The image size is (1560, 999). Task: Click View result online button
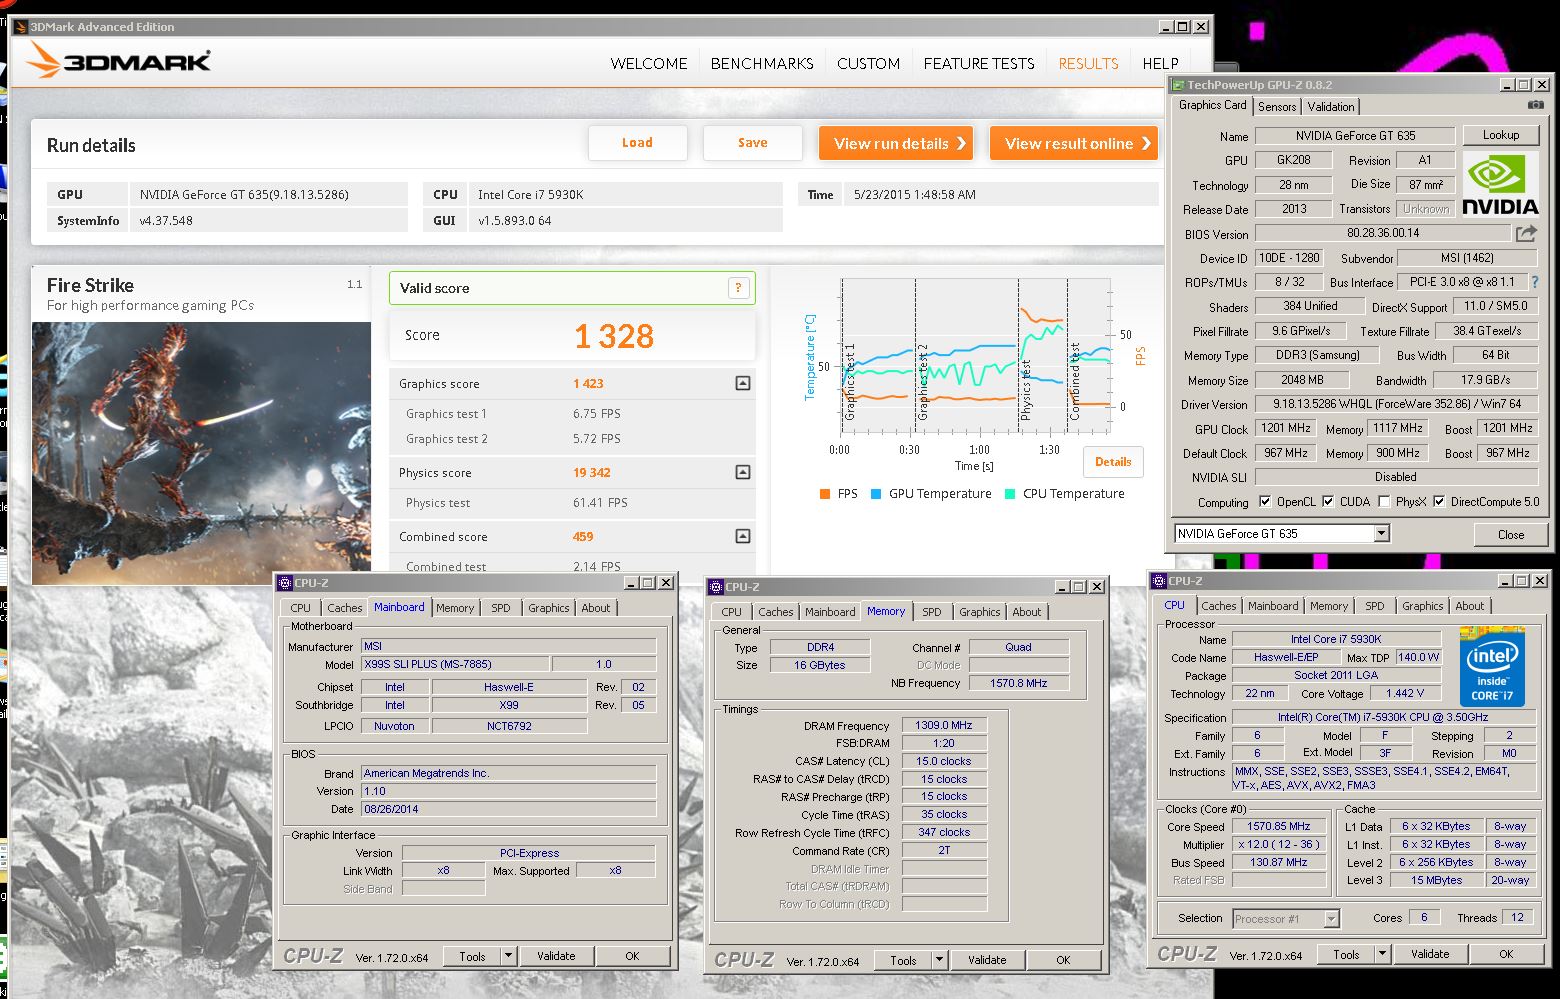coord(1074,143)
